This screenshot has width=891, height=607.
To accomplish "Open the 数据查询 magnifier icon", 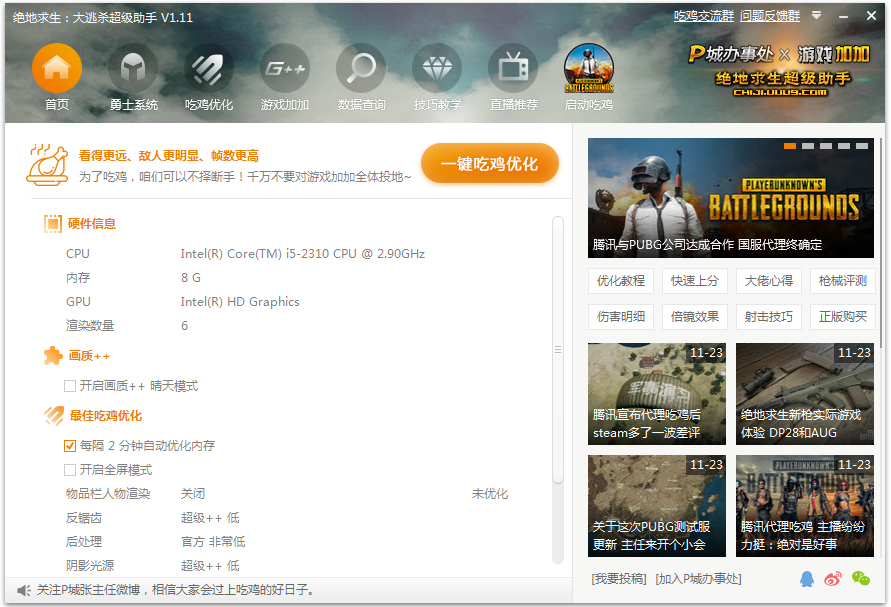I will pyautogui.click(x=361, y=68).
